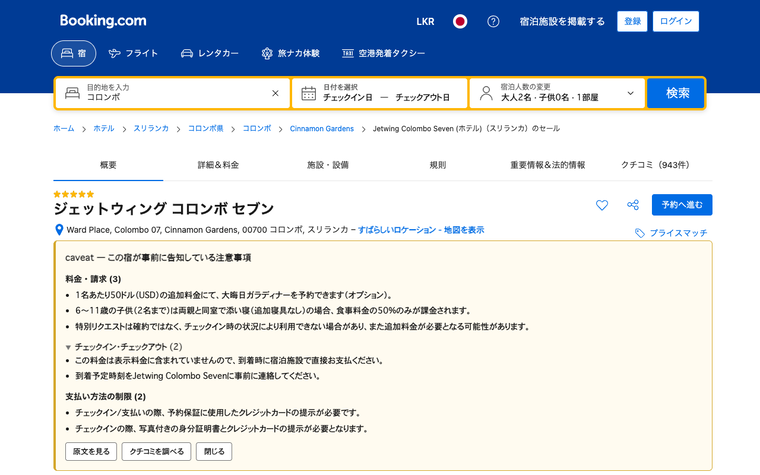Go to コロンボ県 breadcrumb
The image size is (760, 475).
pyautogui.click(x=206, y=128)
